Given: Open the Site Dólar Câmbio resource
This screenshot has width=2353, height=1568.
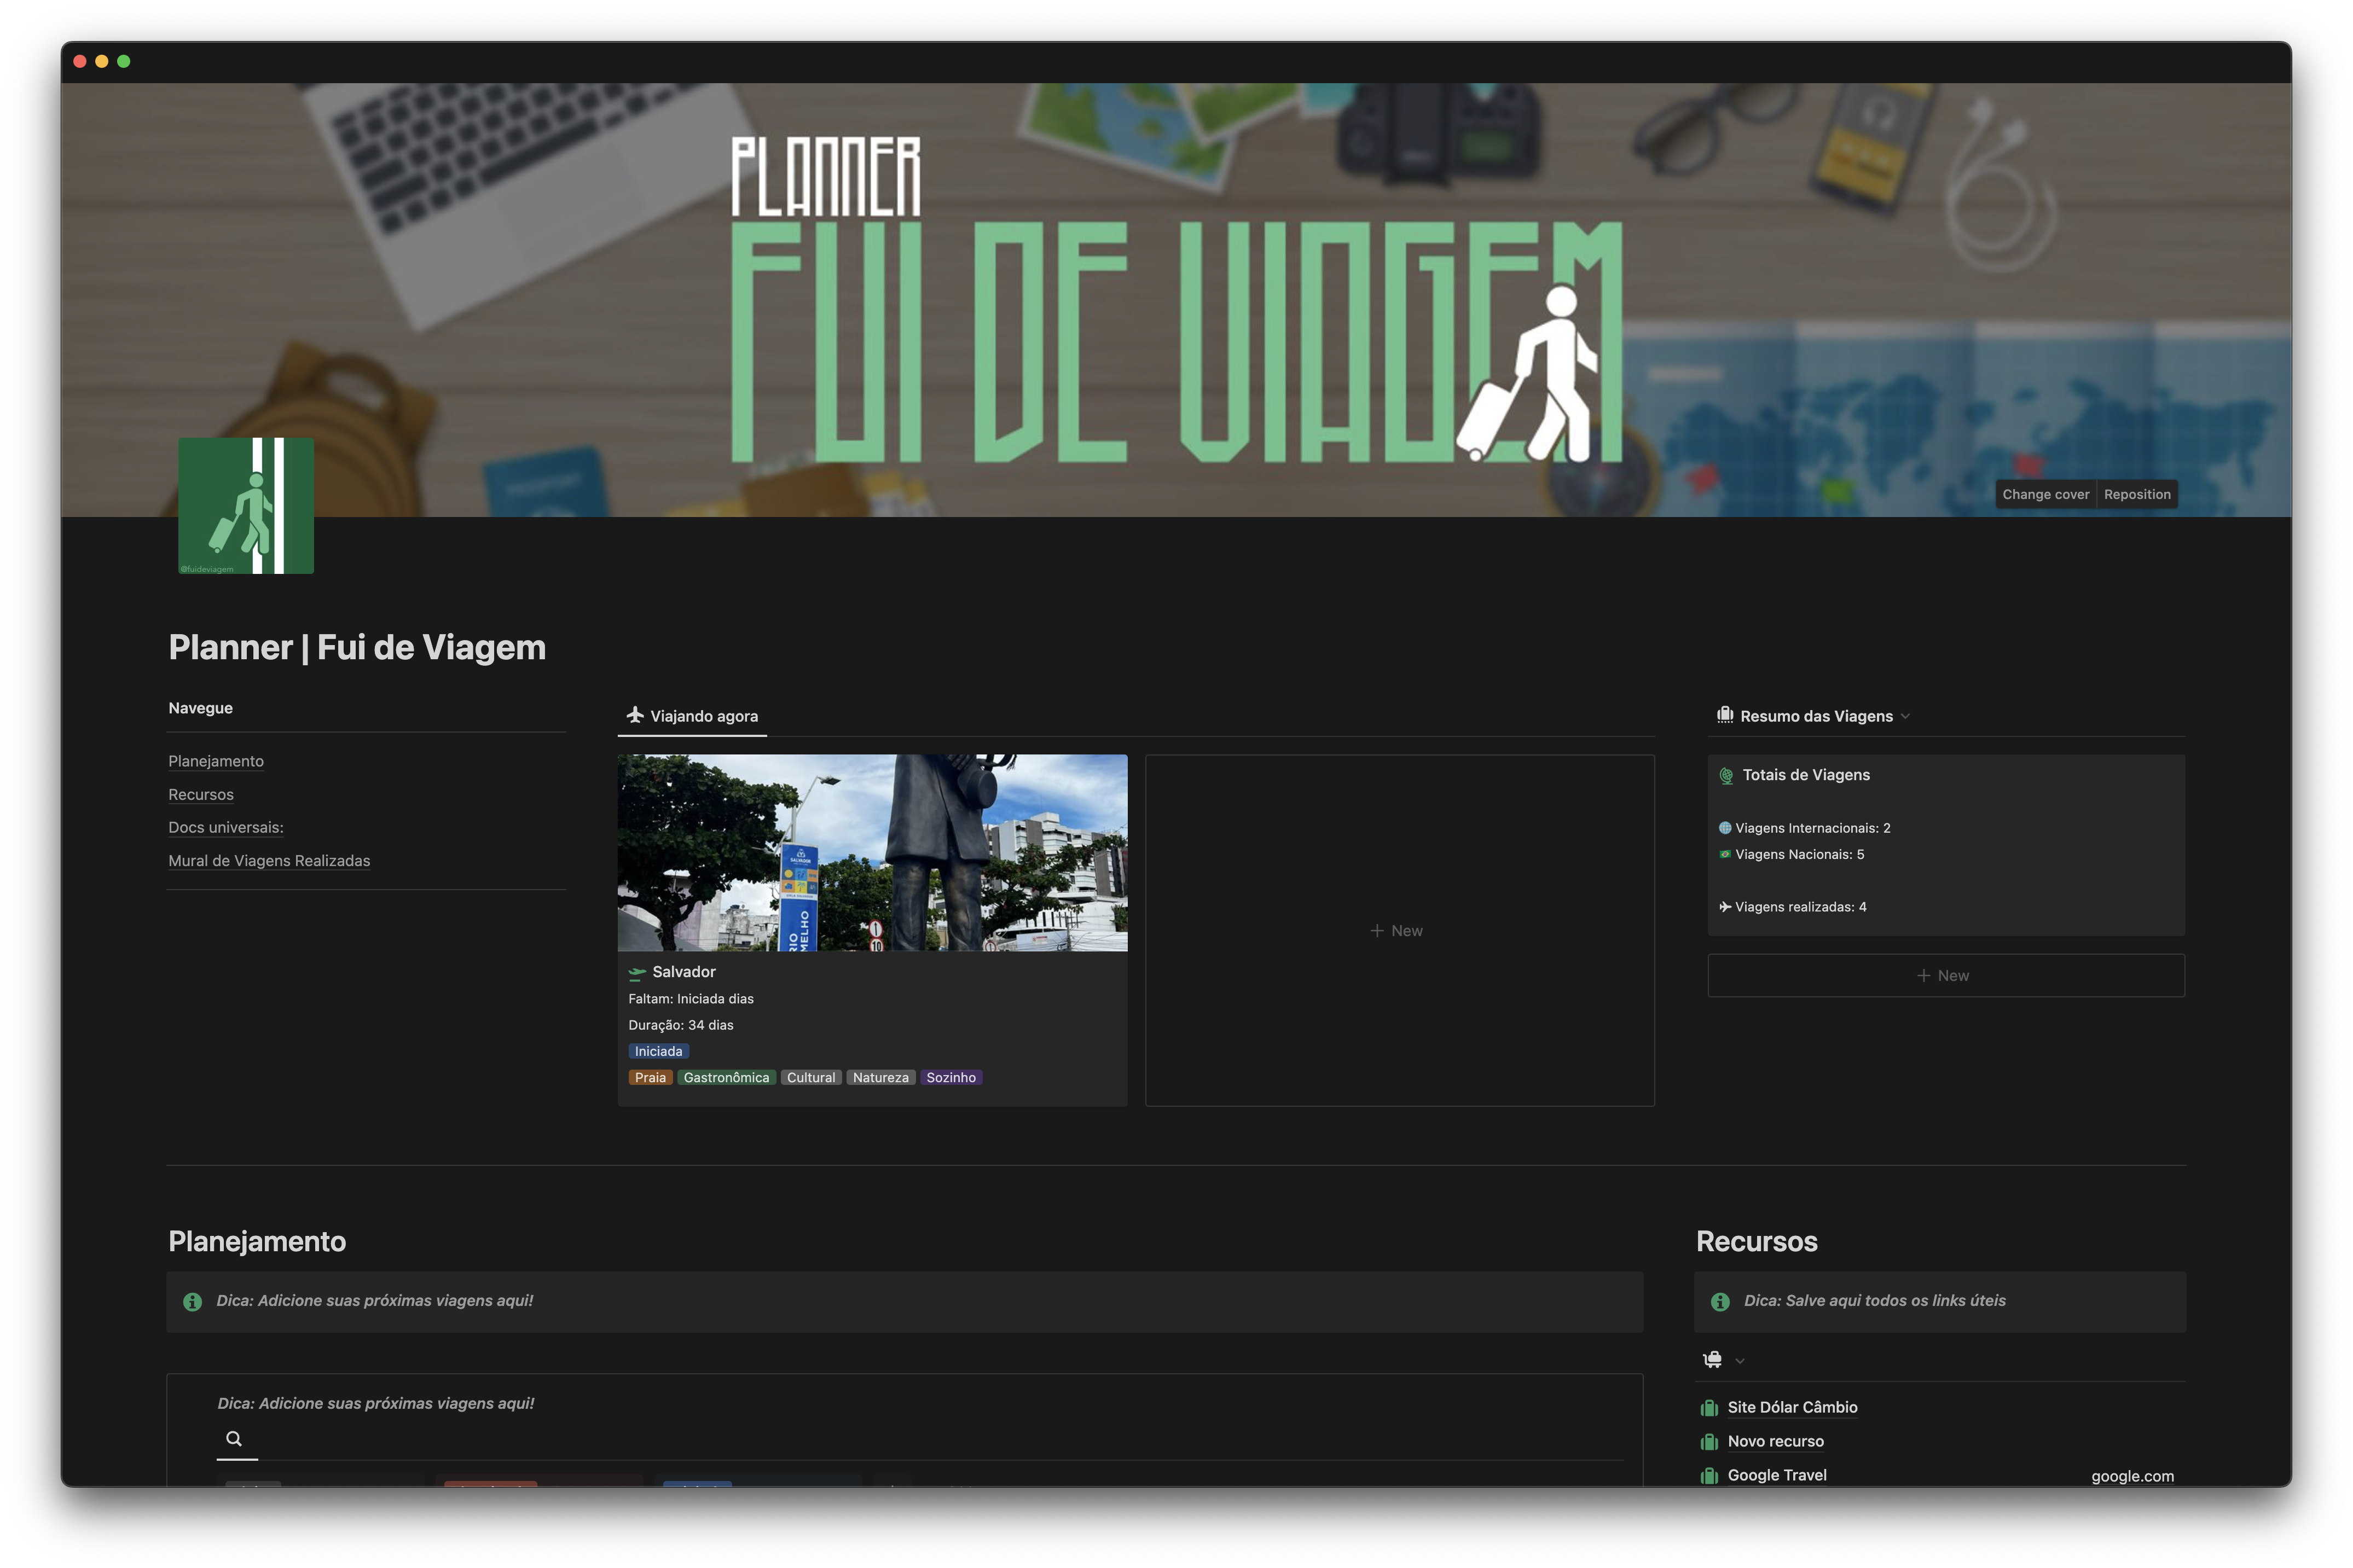Looking at the screenshot, I should (x=1792, y=1408).
